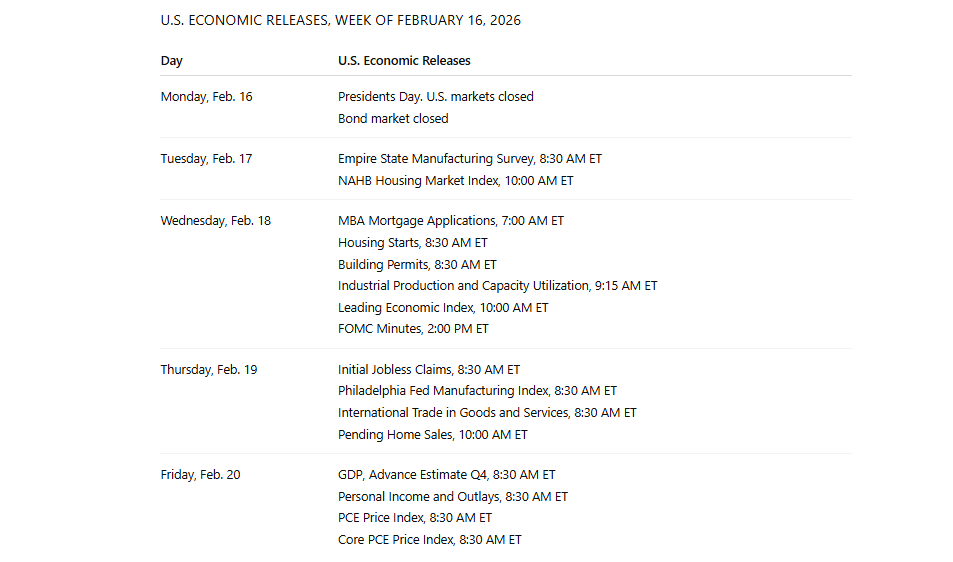
Task: Select the 'Thursday, Feb. 19' day cell
Action: [208, 370]
